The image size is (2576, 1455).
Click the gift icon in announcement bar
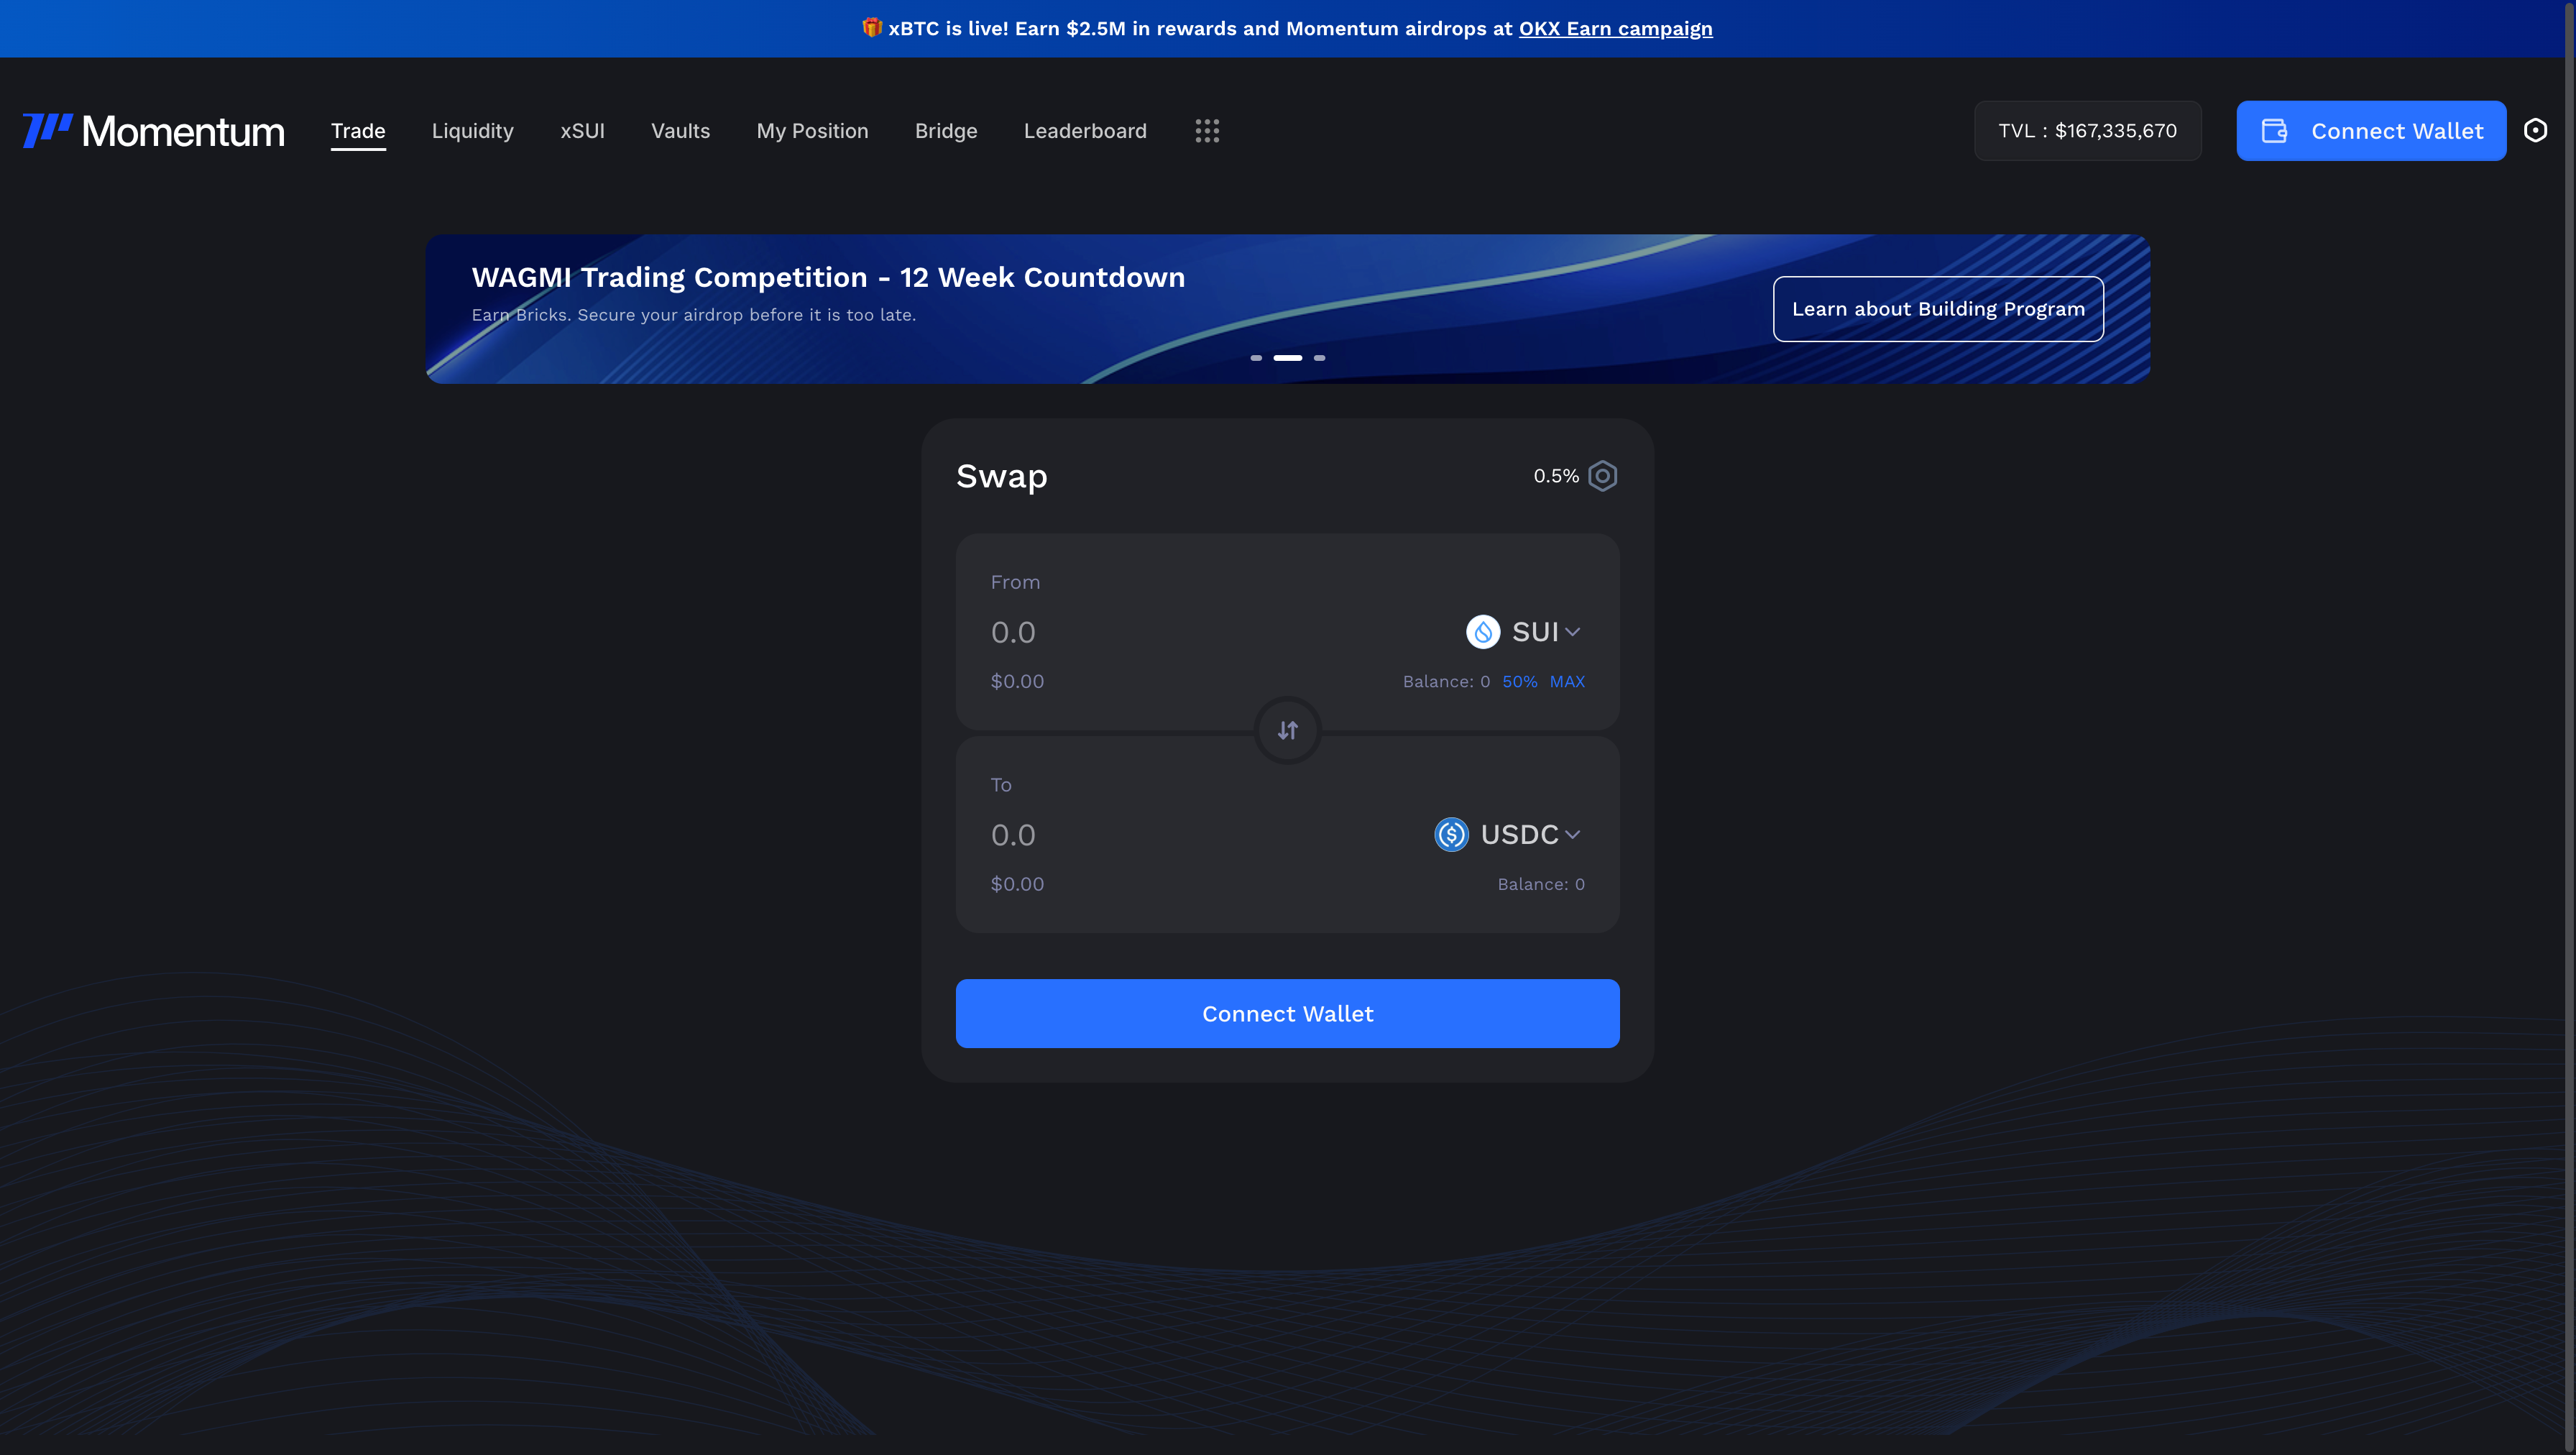click(x=872, y=28)
